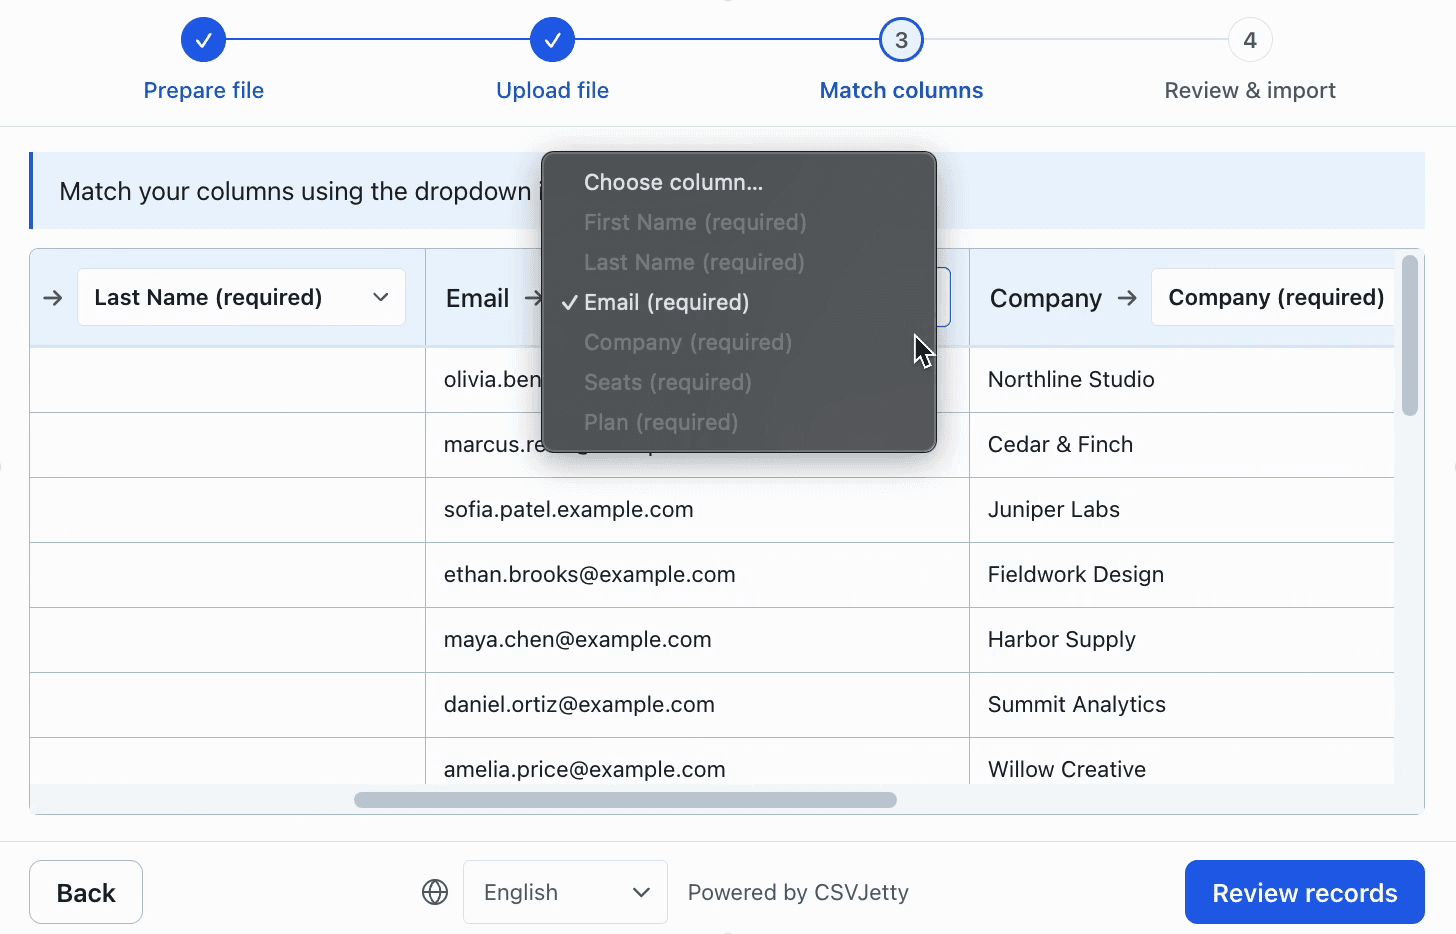Click the Review records button
The width and height of the screenshot is (1456, 934).
[x=1304, y=892]
